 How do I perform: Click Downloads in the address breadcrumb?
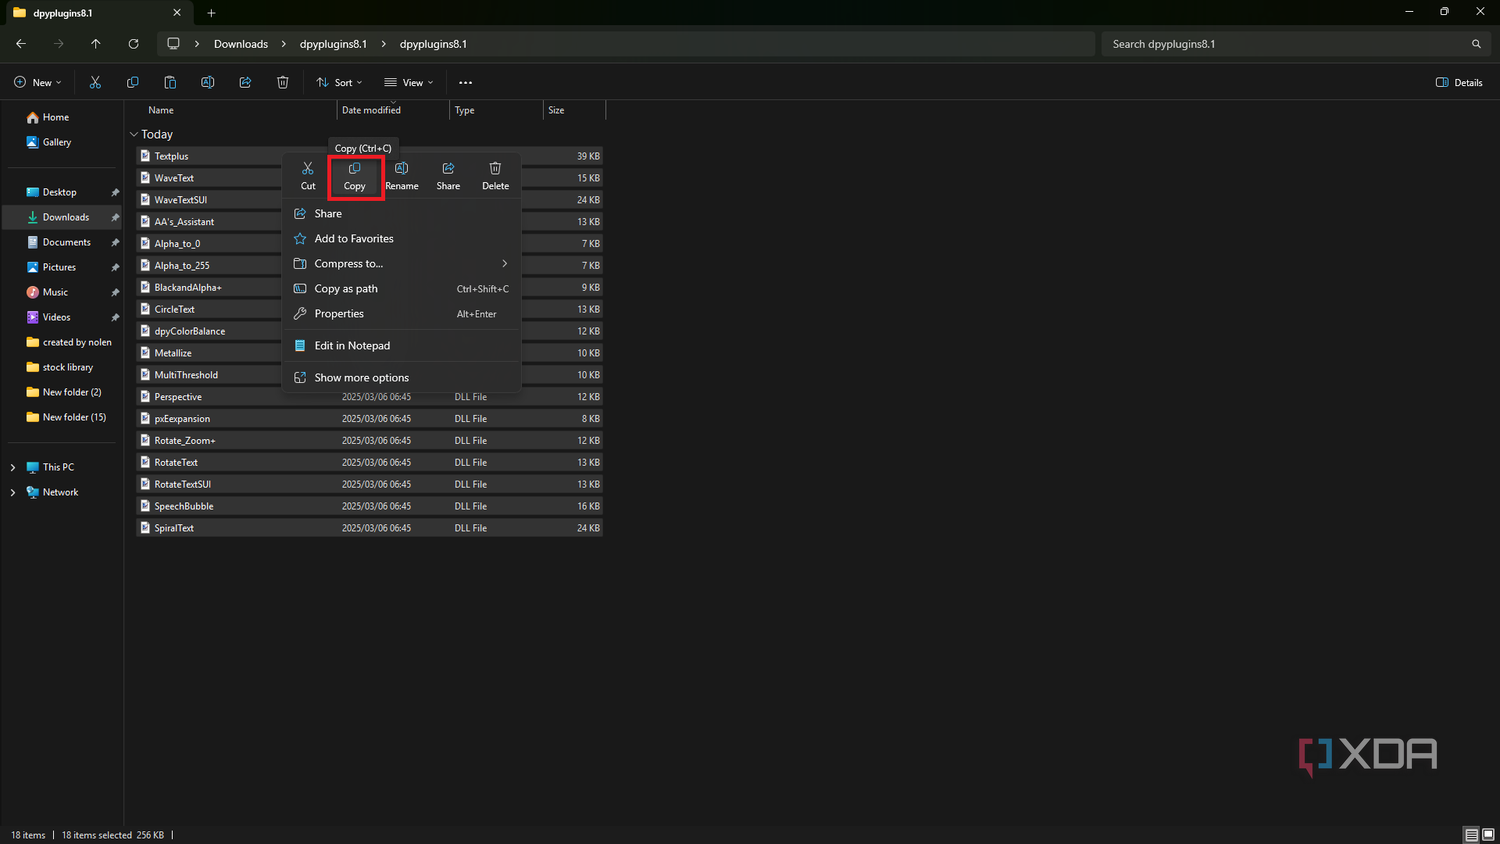click(x=241, y=44)
